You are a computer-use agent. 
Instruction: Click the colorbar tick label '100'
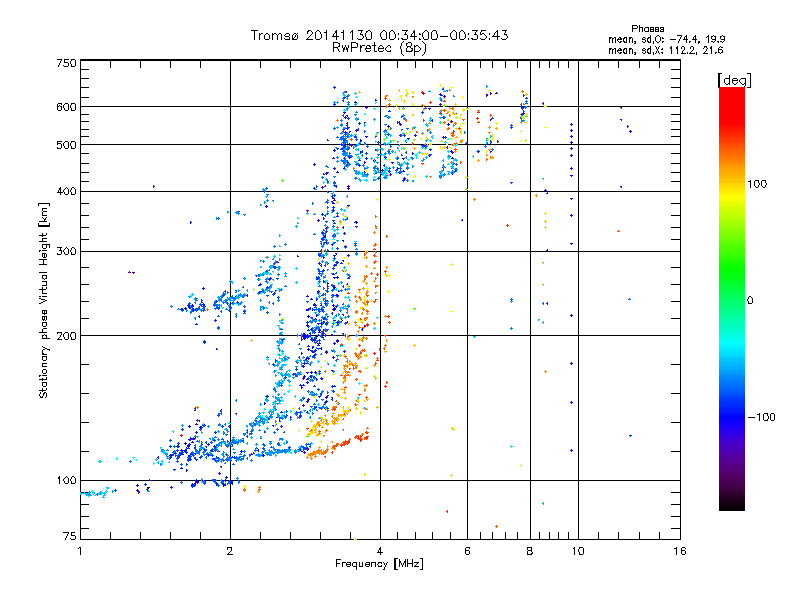pos(757,184)
